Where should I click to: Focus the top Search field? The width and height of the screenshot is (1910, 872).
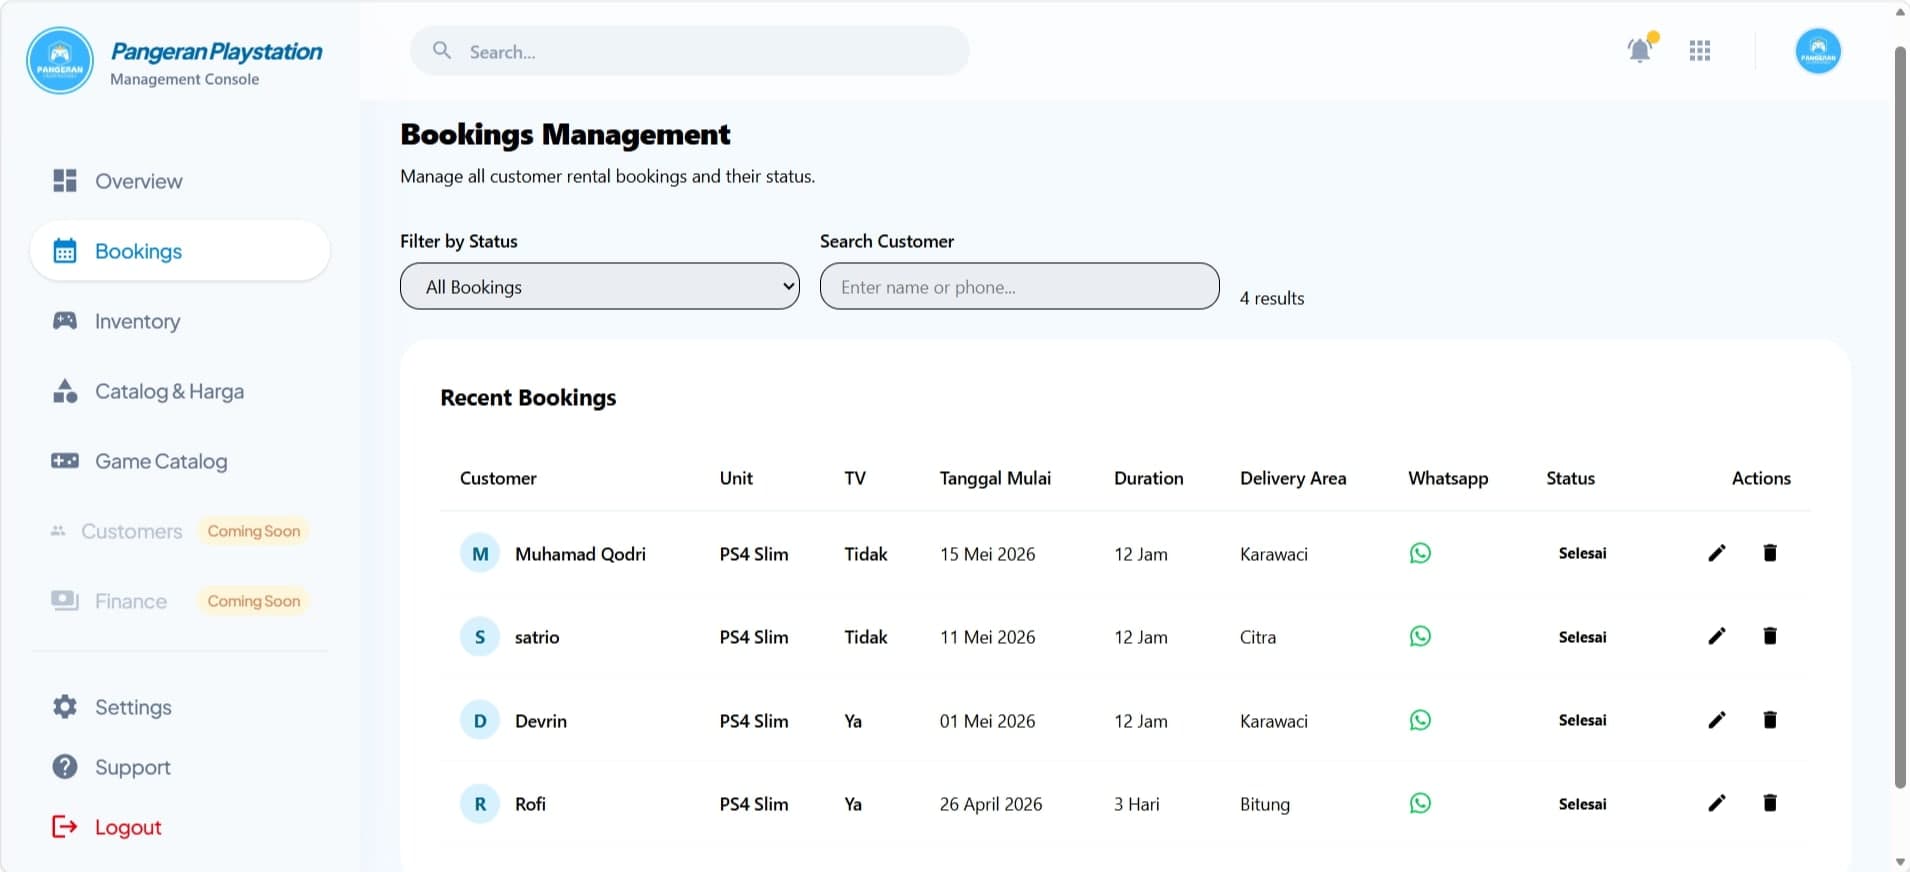[690, 51]
